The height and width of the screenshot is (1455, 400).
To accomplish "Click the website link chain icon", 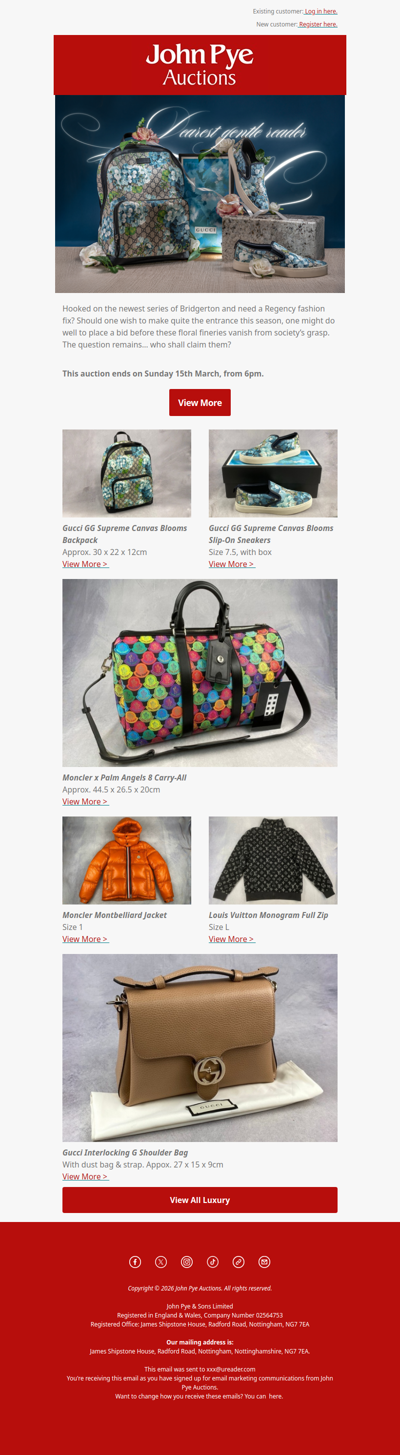I will coord(239,1262).
